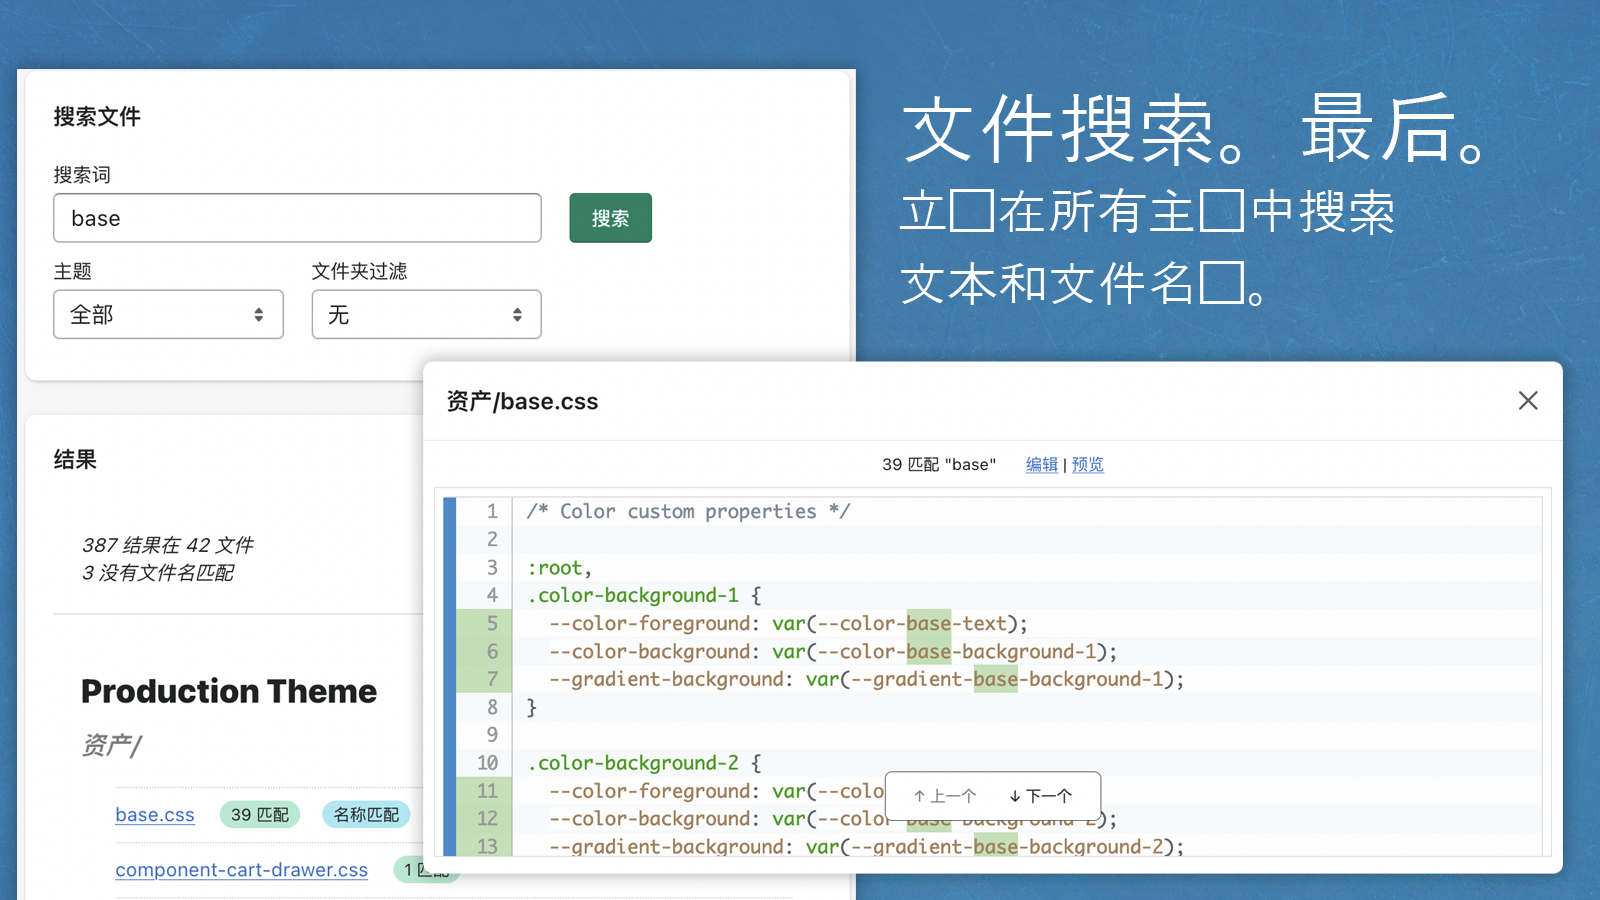Click the 39 匹配 "base" count in the preview
The image size is (1600, 900).
coord(939,465)
